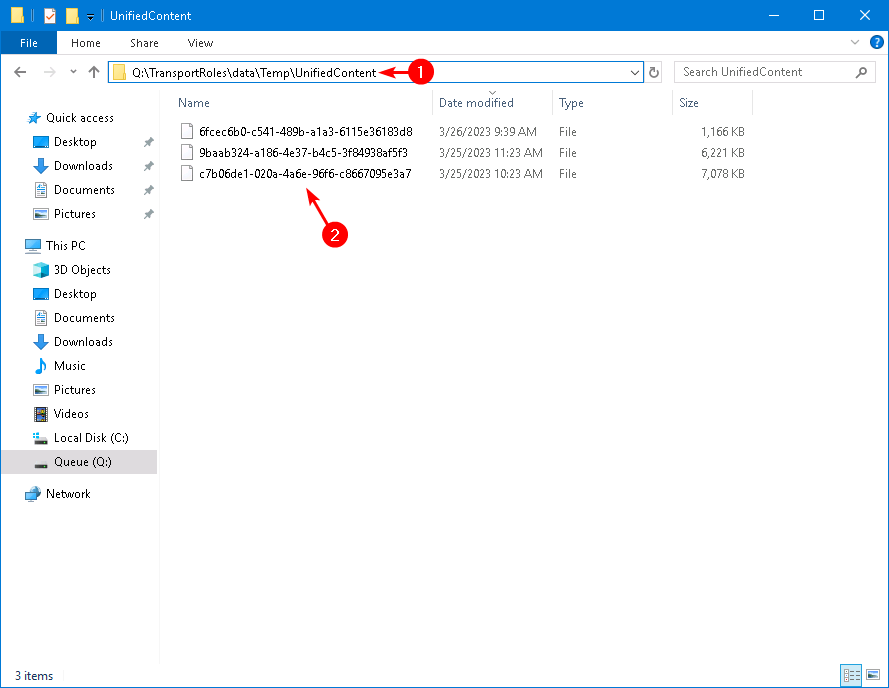
Task: Click the 3/25/2023 11:23 AM date cell
Action: point(490,153)
